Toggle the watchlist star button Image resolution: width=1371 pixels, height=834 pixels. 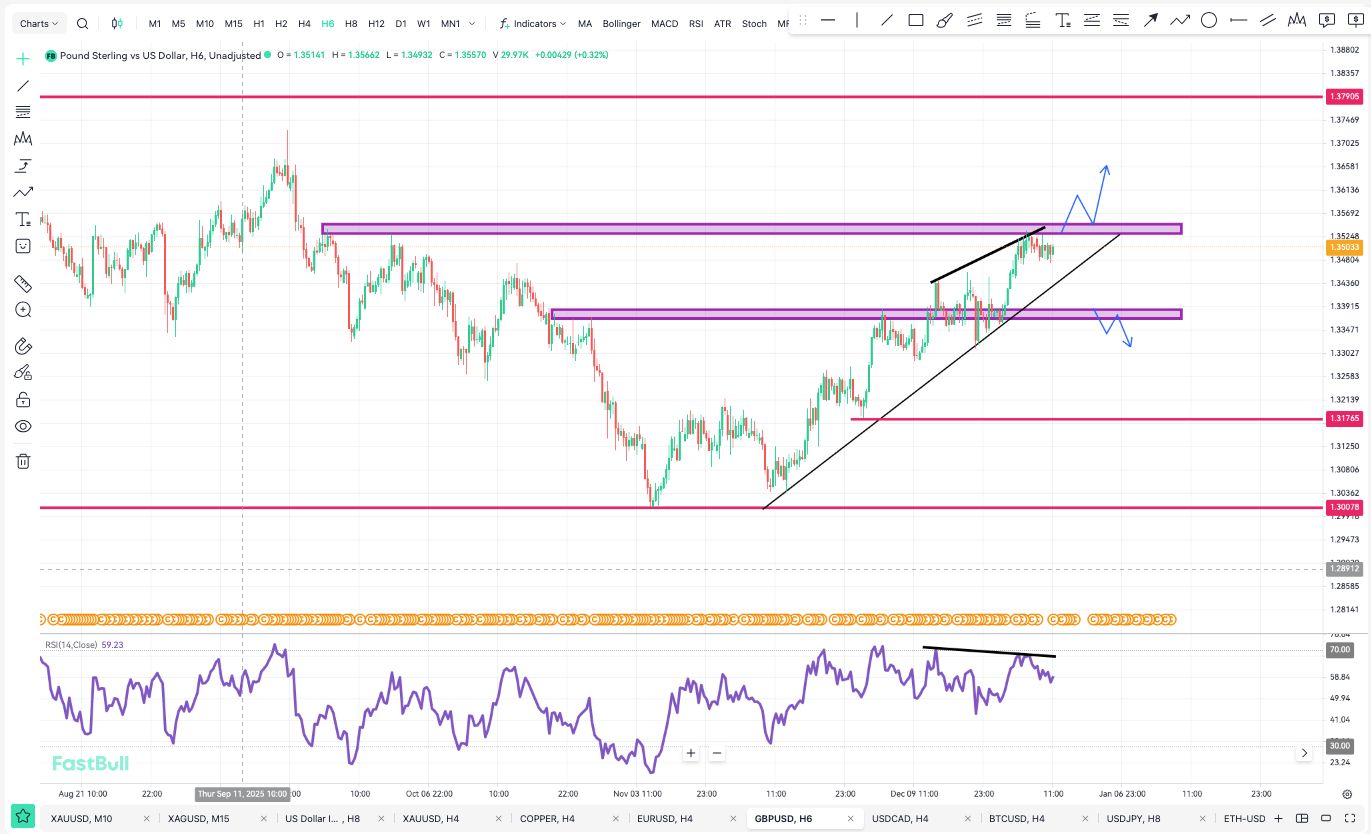[22, 817]
